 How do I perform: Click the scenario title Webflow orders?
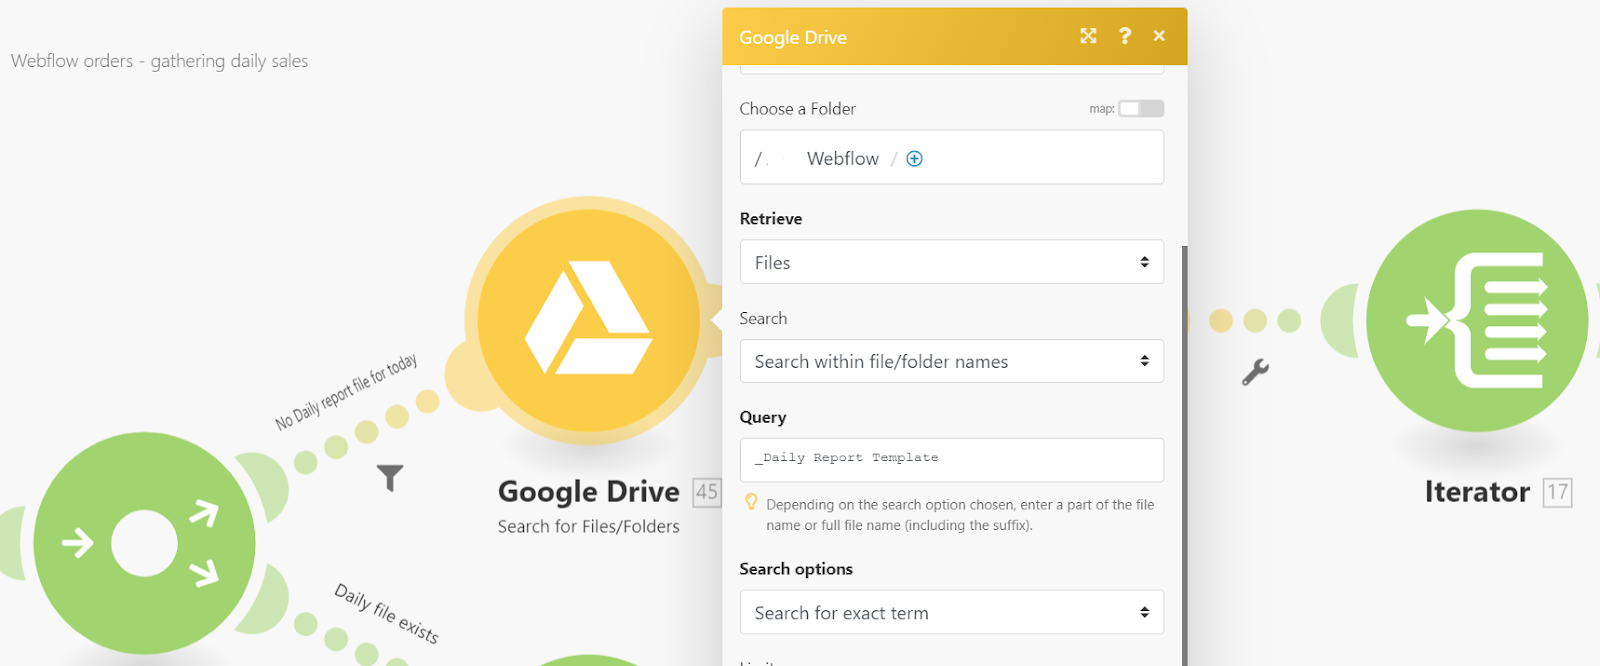159,61
